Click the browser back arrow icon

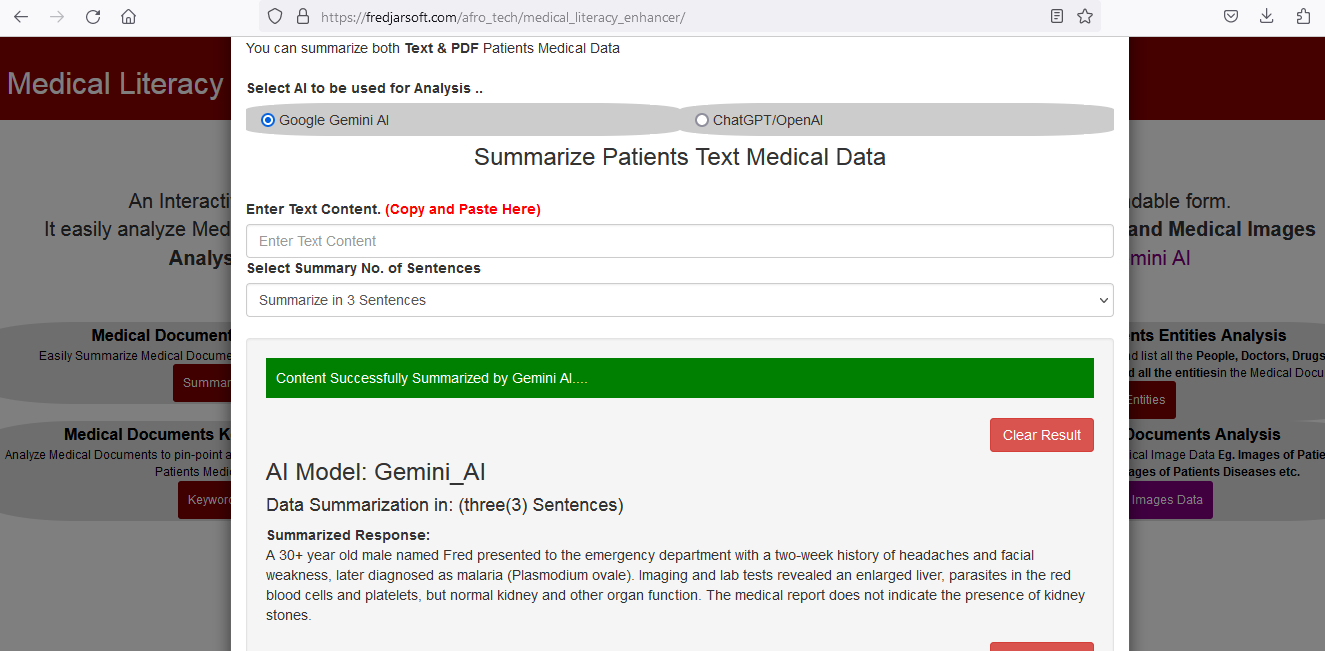point(21,17)
